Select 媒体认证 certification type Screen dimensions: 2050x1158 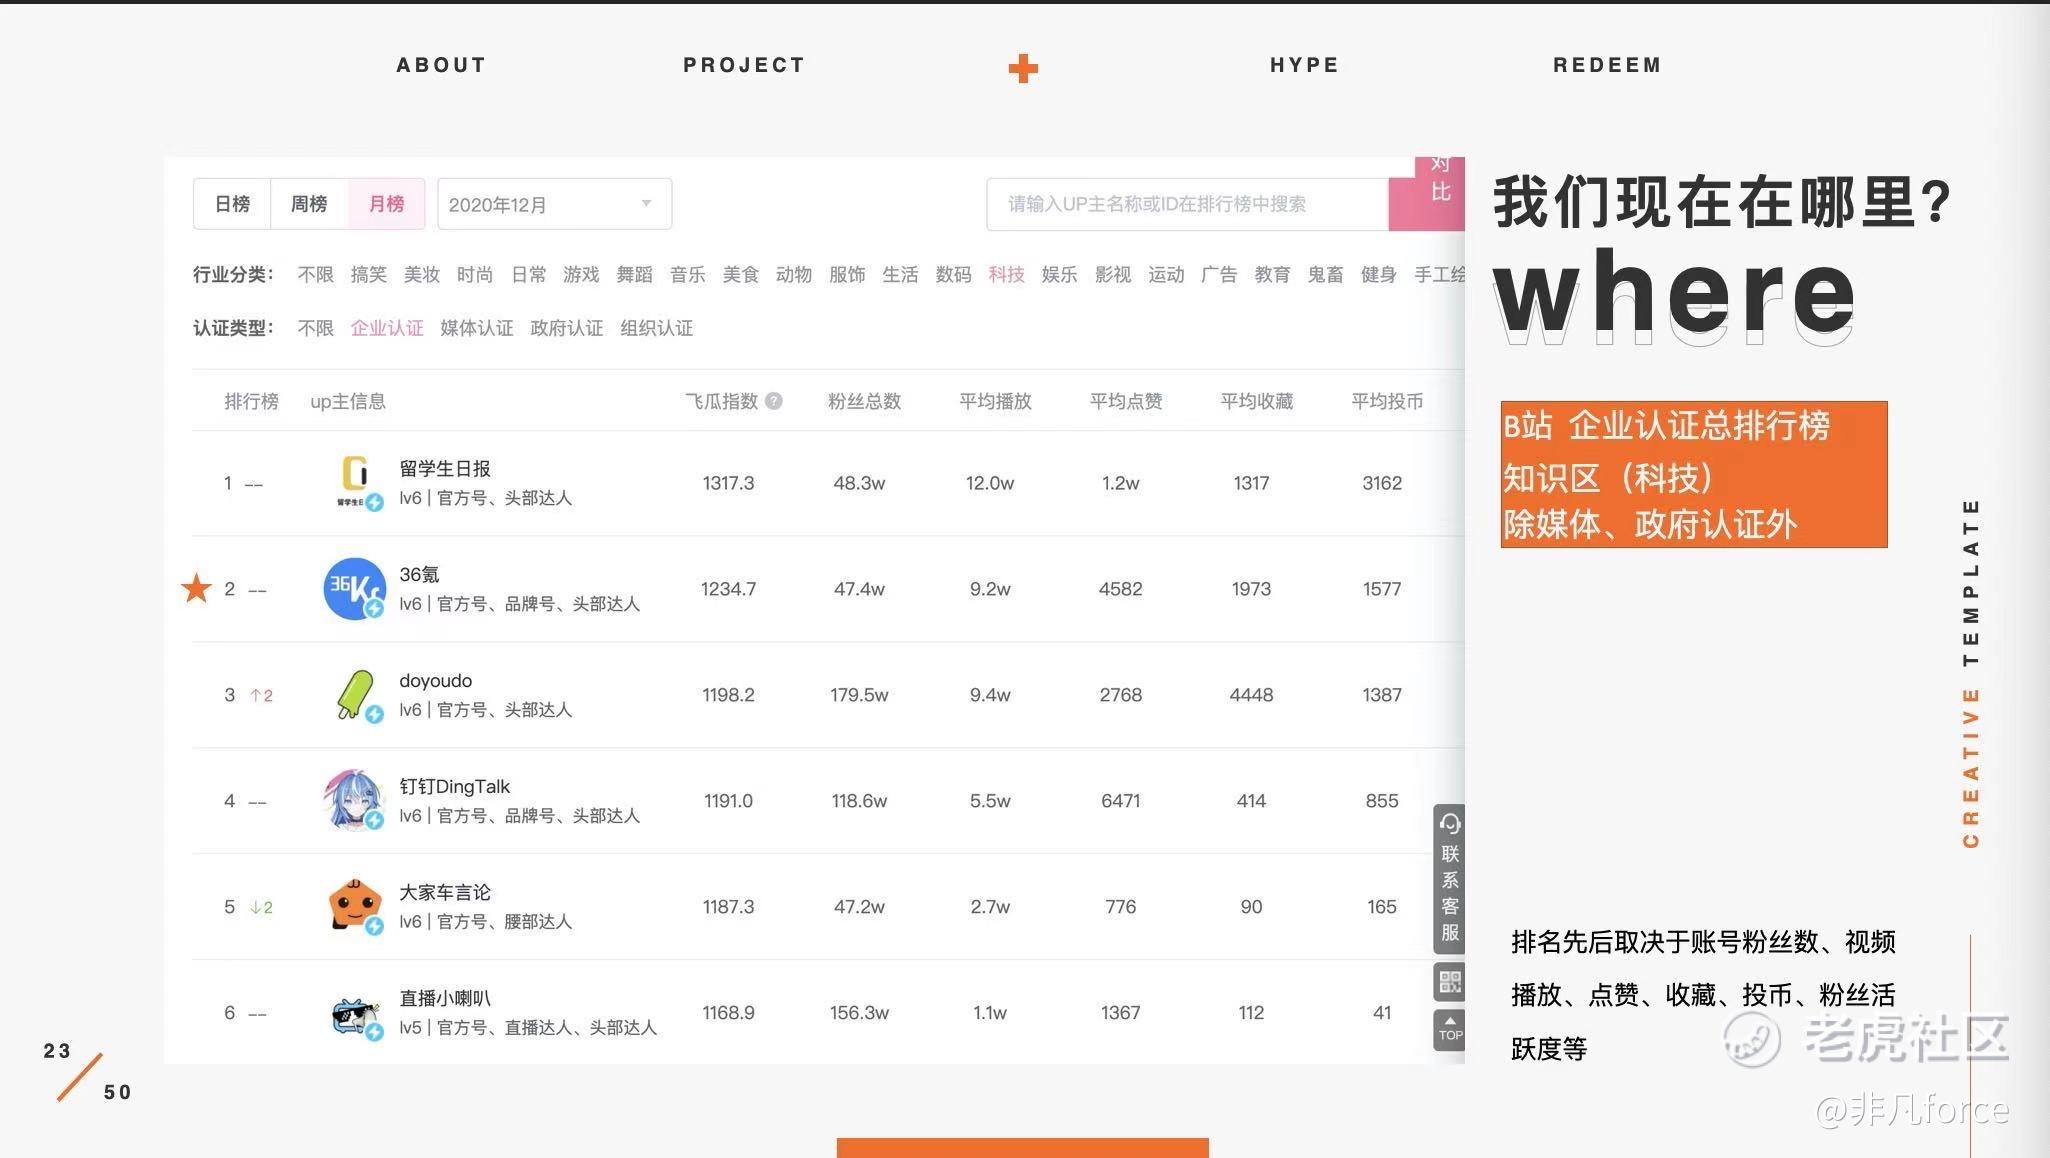pyautogui.click(x=477, y=328)
